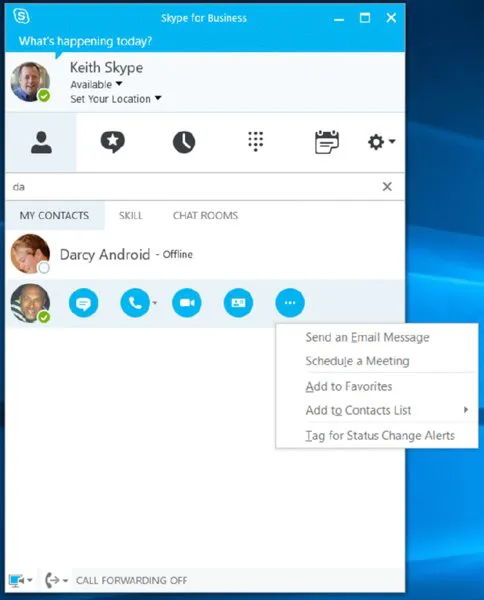Click the selected contact's profile photo
Screen dimensions: 484x600
click(30, 303)
